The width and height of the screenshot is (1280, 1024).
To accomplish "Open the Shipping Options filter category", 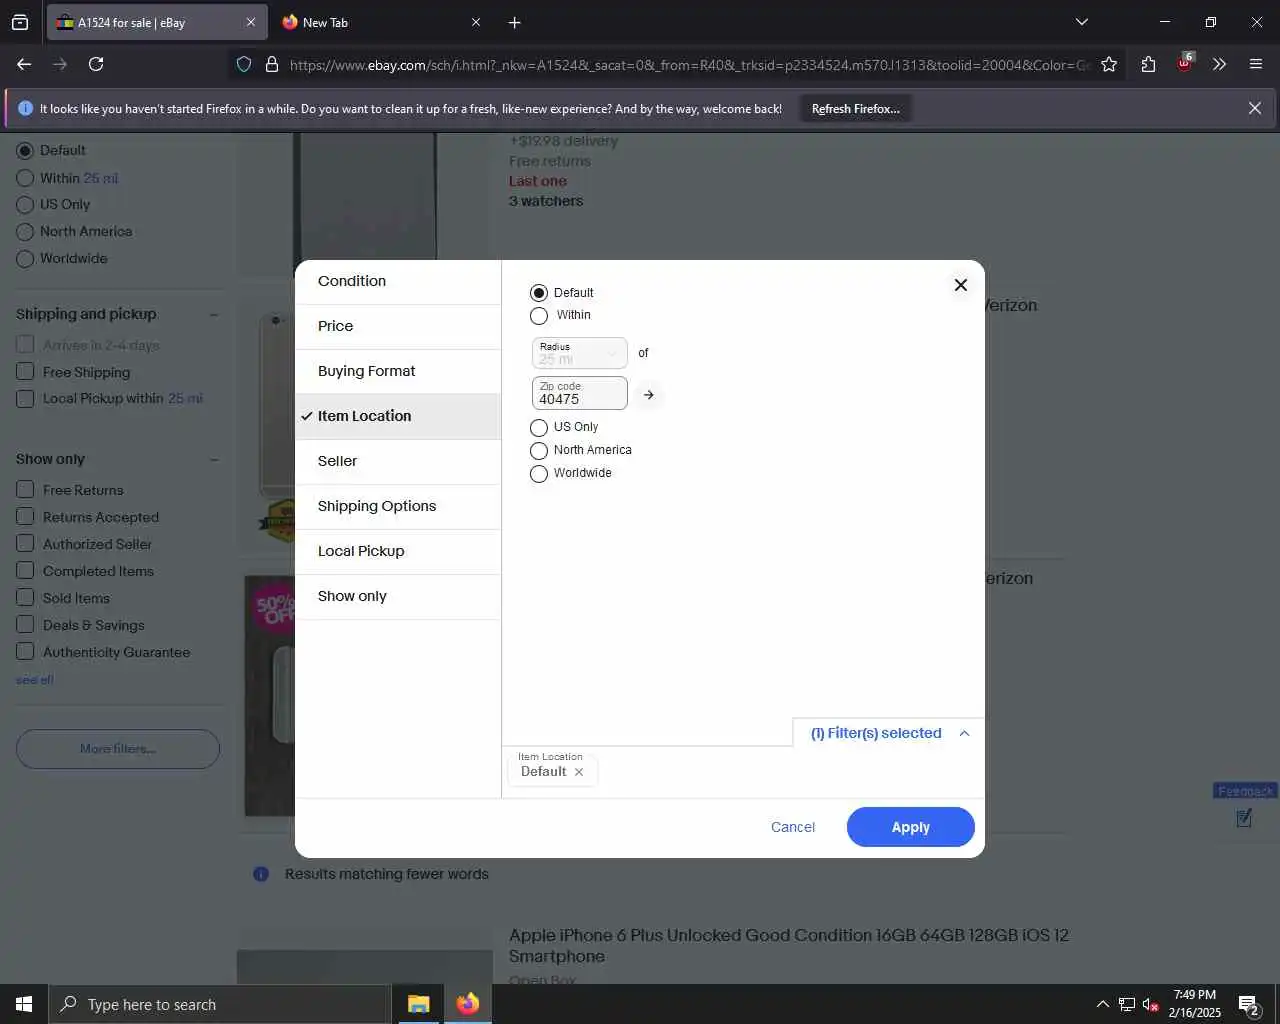I will 397,506.
